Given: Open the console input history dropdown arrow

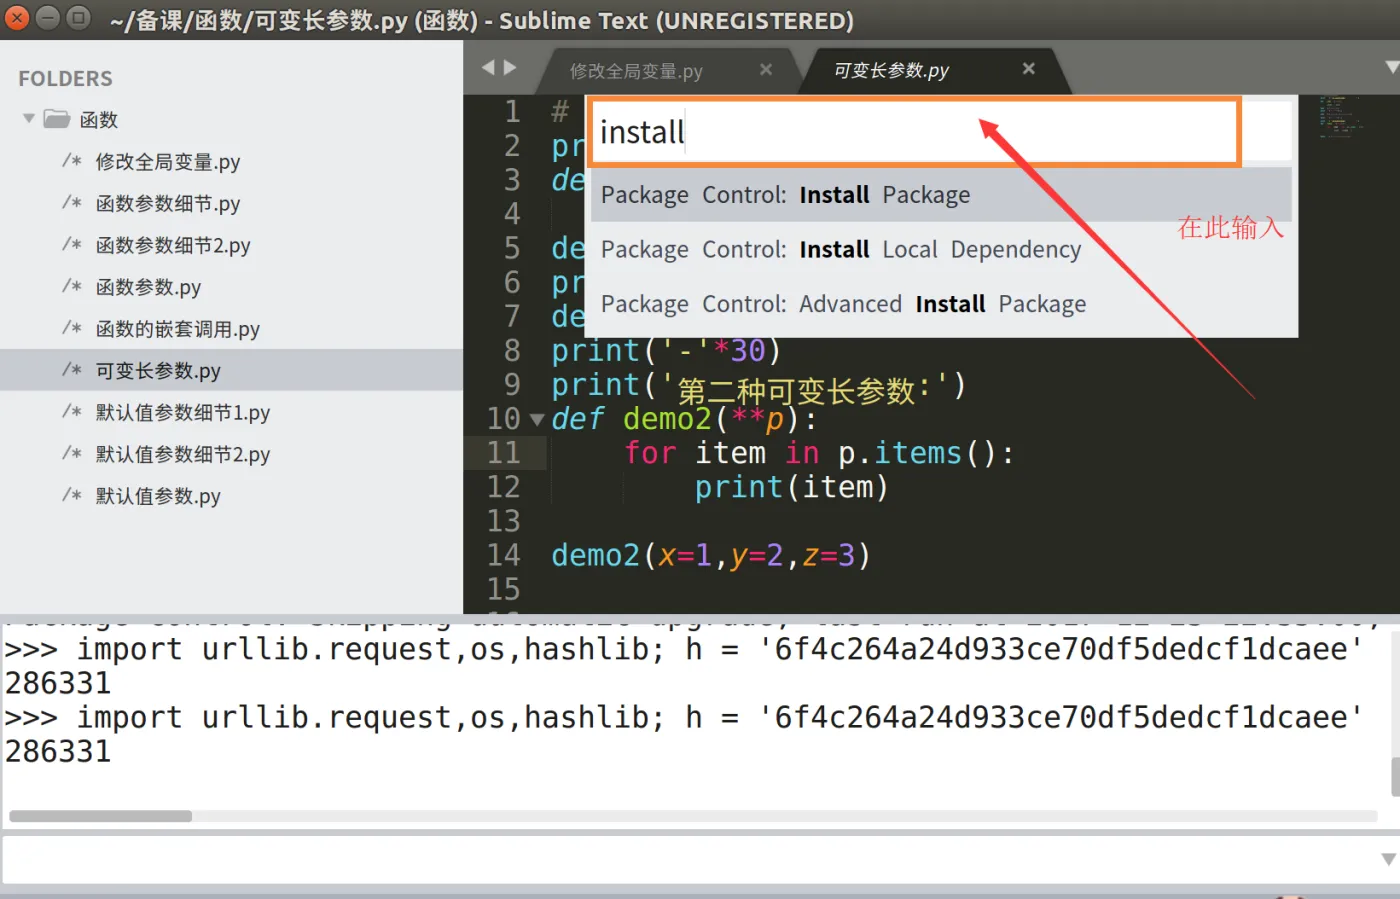Looking at the screenshot, I should coord(1388,859).
